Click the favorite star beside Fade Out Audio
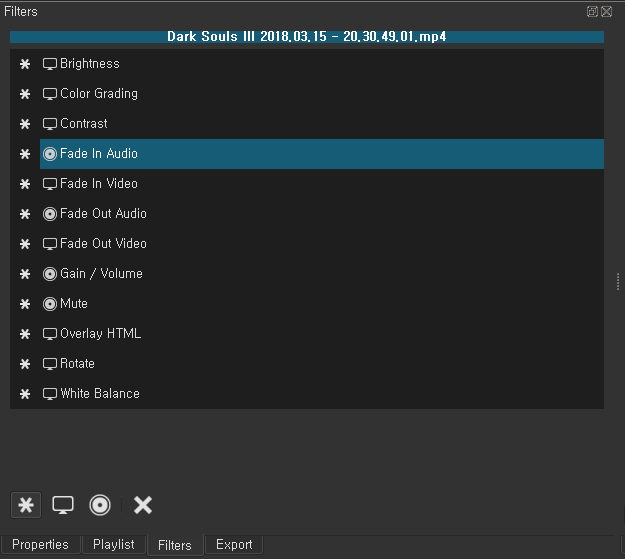This screenshot has height=559, width=625. 25,214
